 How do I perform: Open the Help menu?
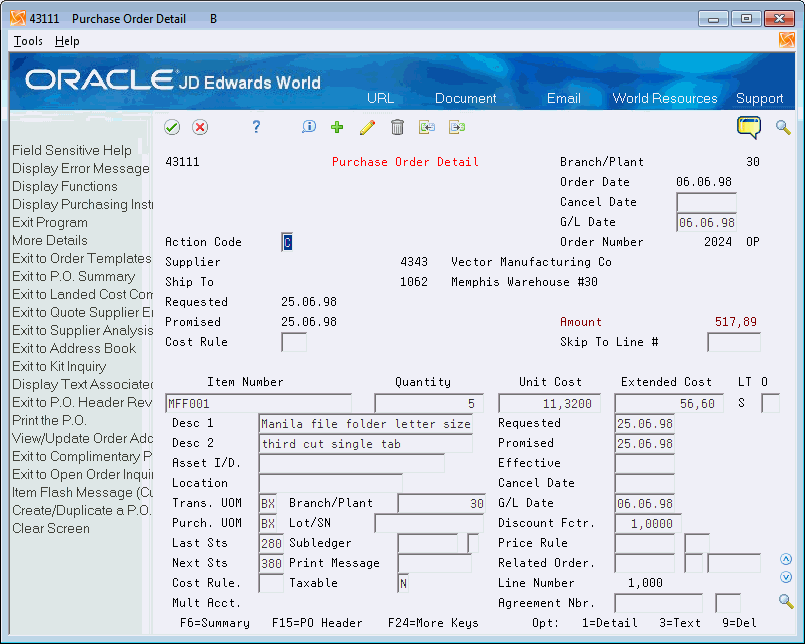[x=67, y=41]
